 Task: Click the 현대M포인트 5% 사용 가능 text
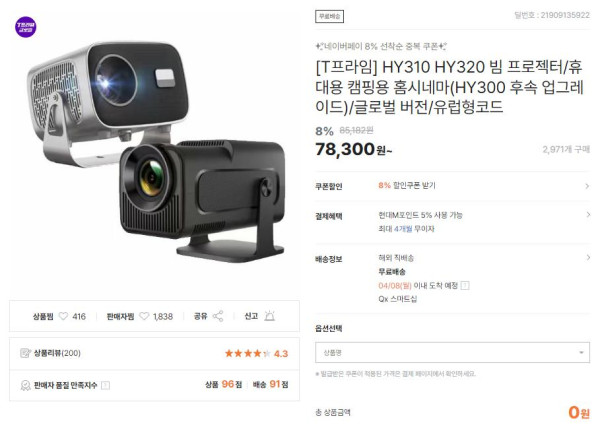click(420, 215)
